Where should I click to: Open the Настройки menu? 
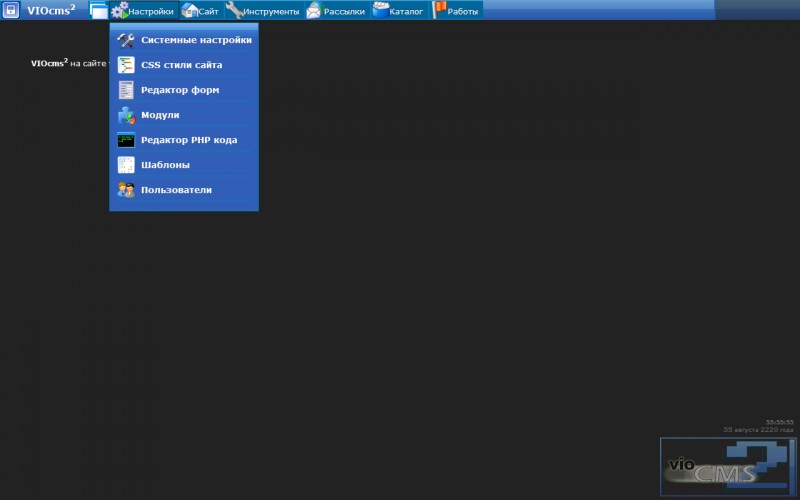point(144,11)
